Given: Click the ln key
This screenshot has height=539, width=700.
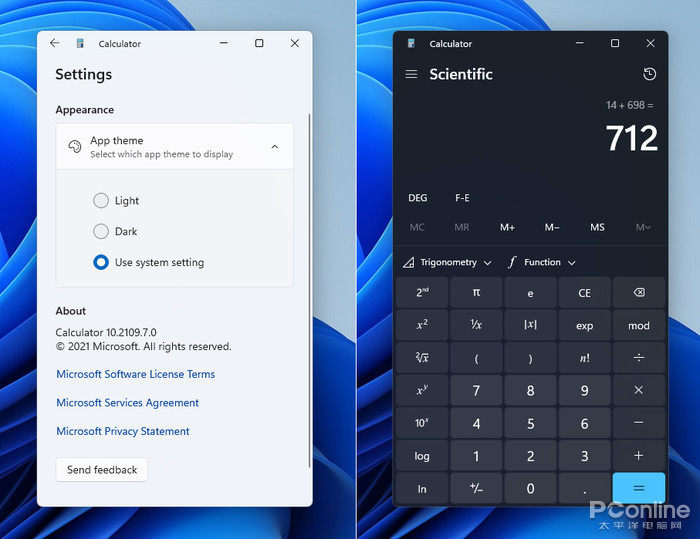Looking at the screenshot, I should (x=422, y=488).
